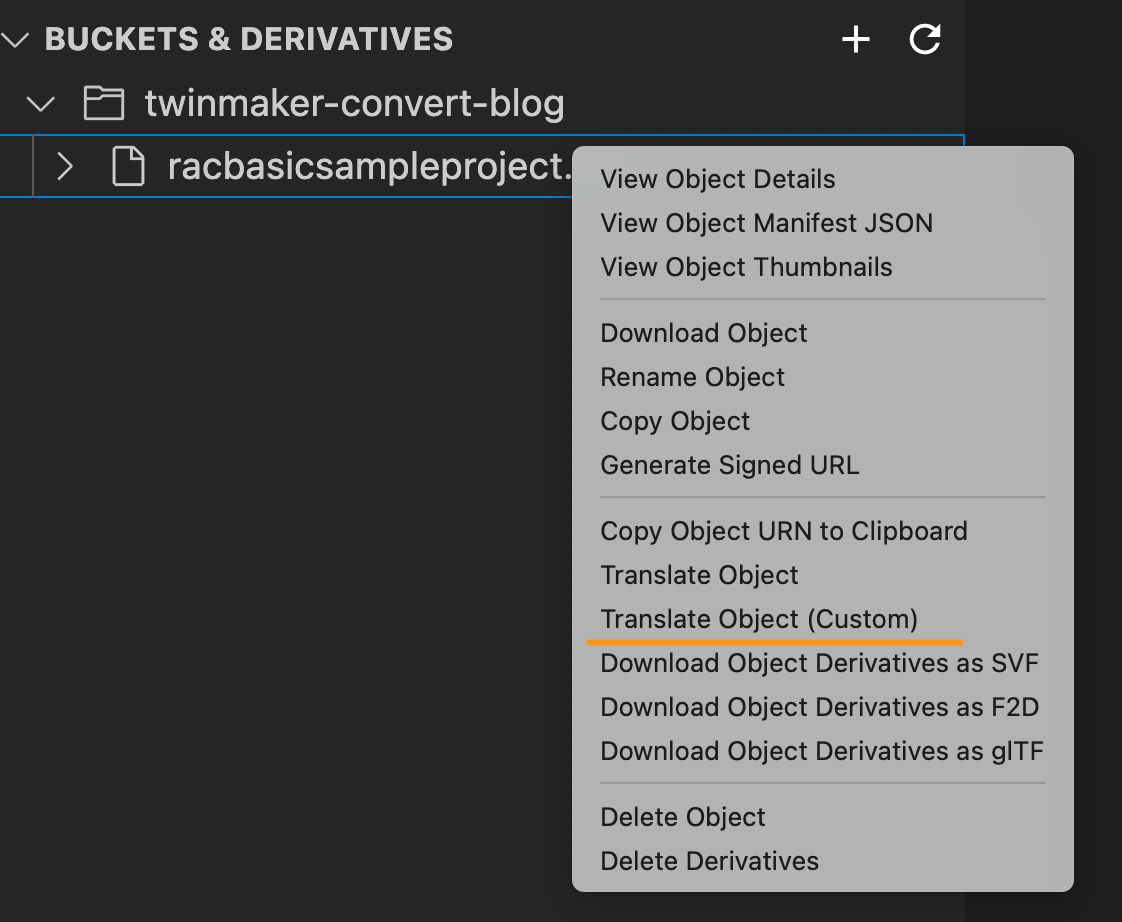Select View Object Manifest JSON
The height and width of the screenshot is (922, 1122).
(766, 223)
